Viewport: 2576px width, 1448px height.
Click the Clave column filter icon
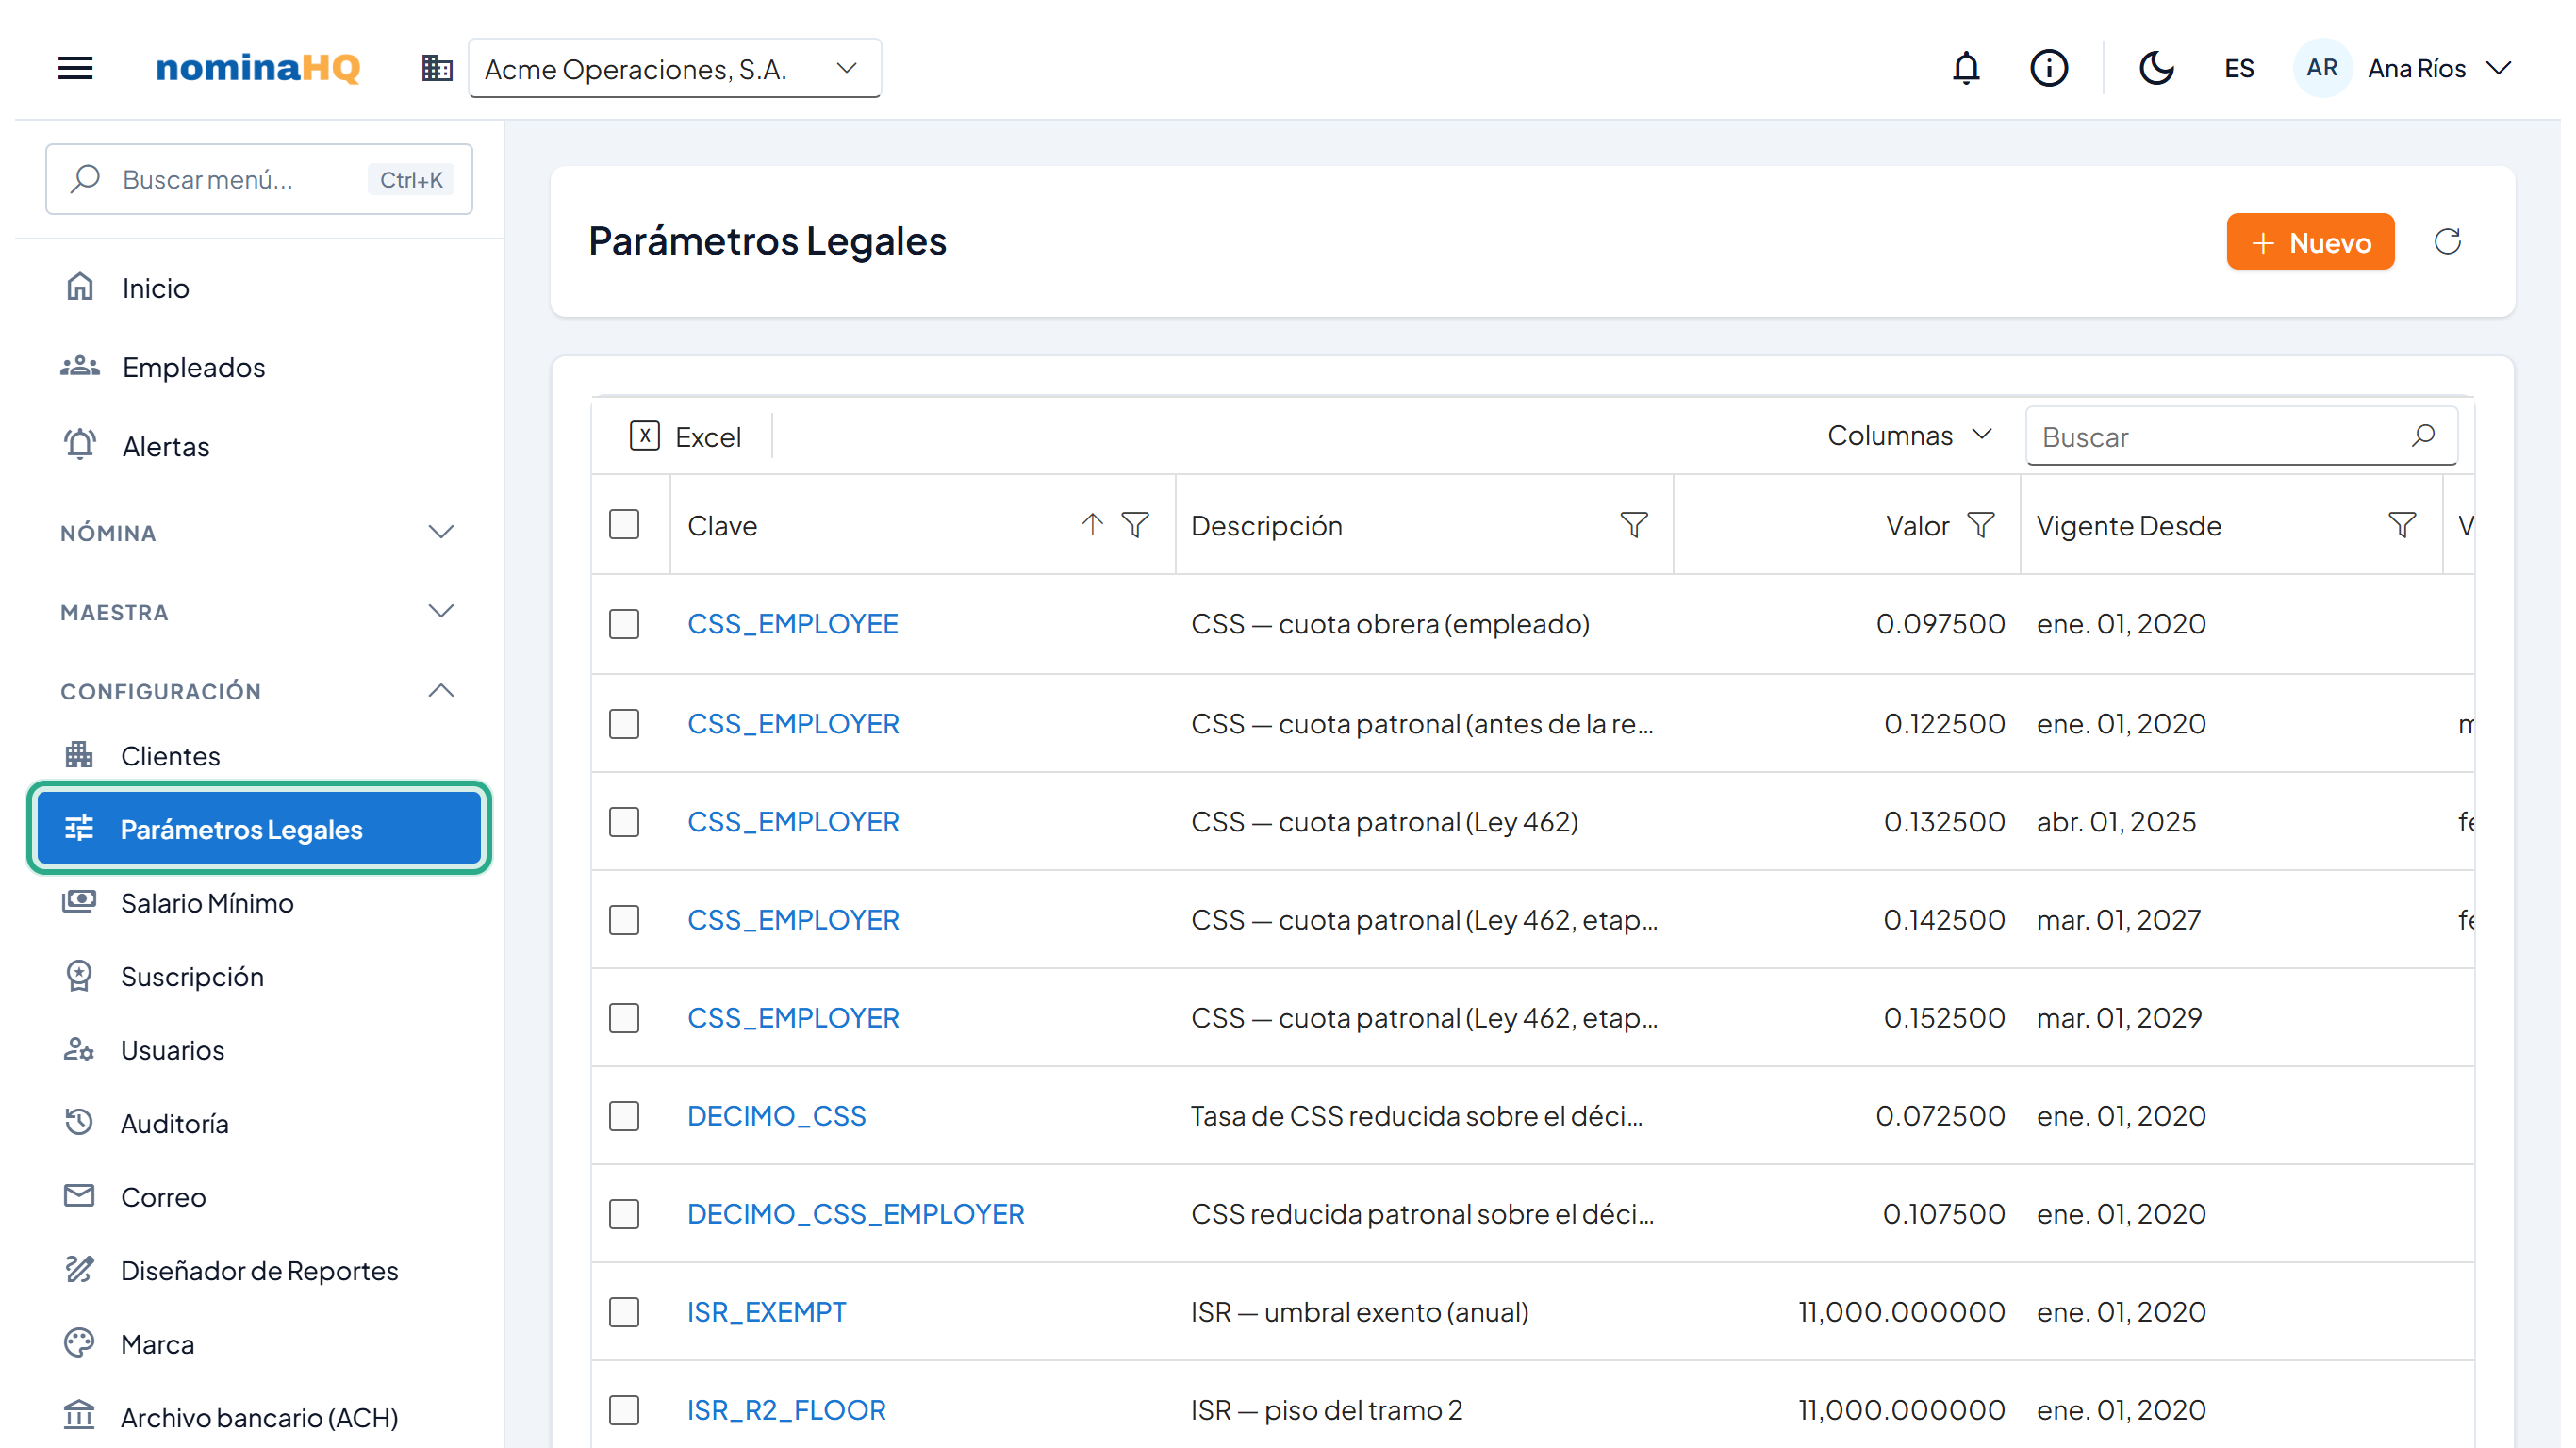point(1135,524)
